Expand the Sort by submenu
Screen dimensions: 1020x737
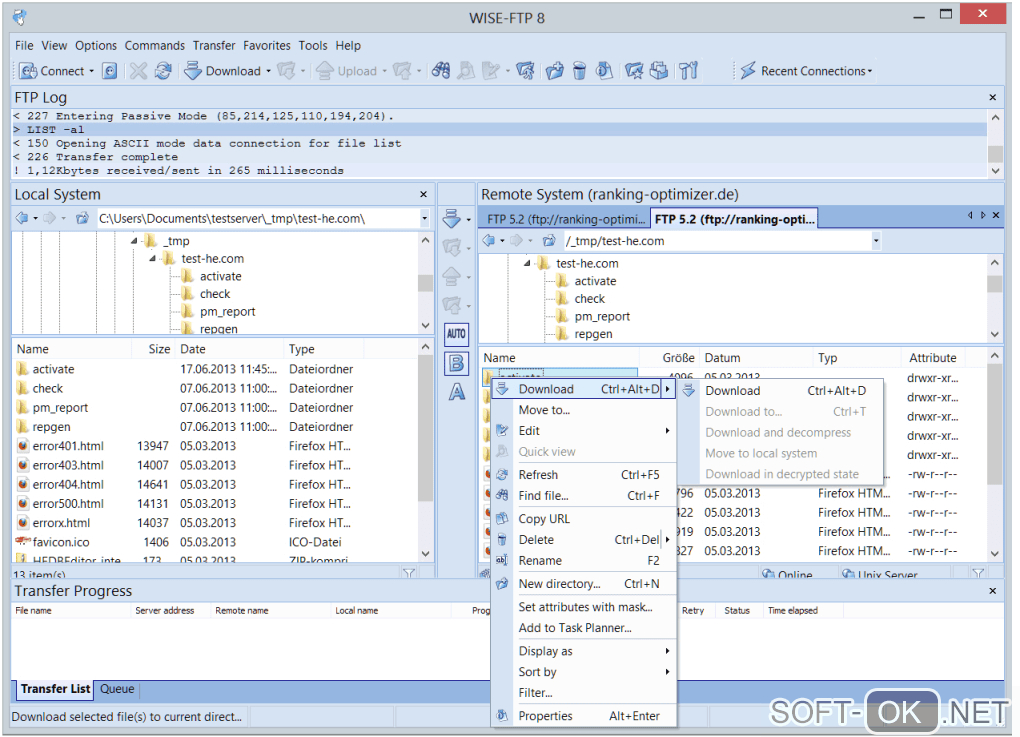pos(584,672)
